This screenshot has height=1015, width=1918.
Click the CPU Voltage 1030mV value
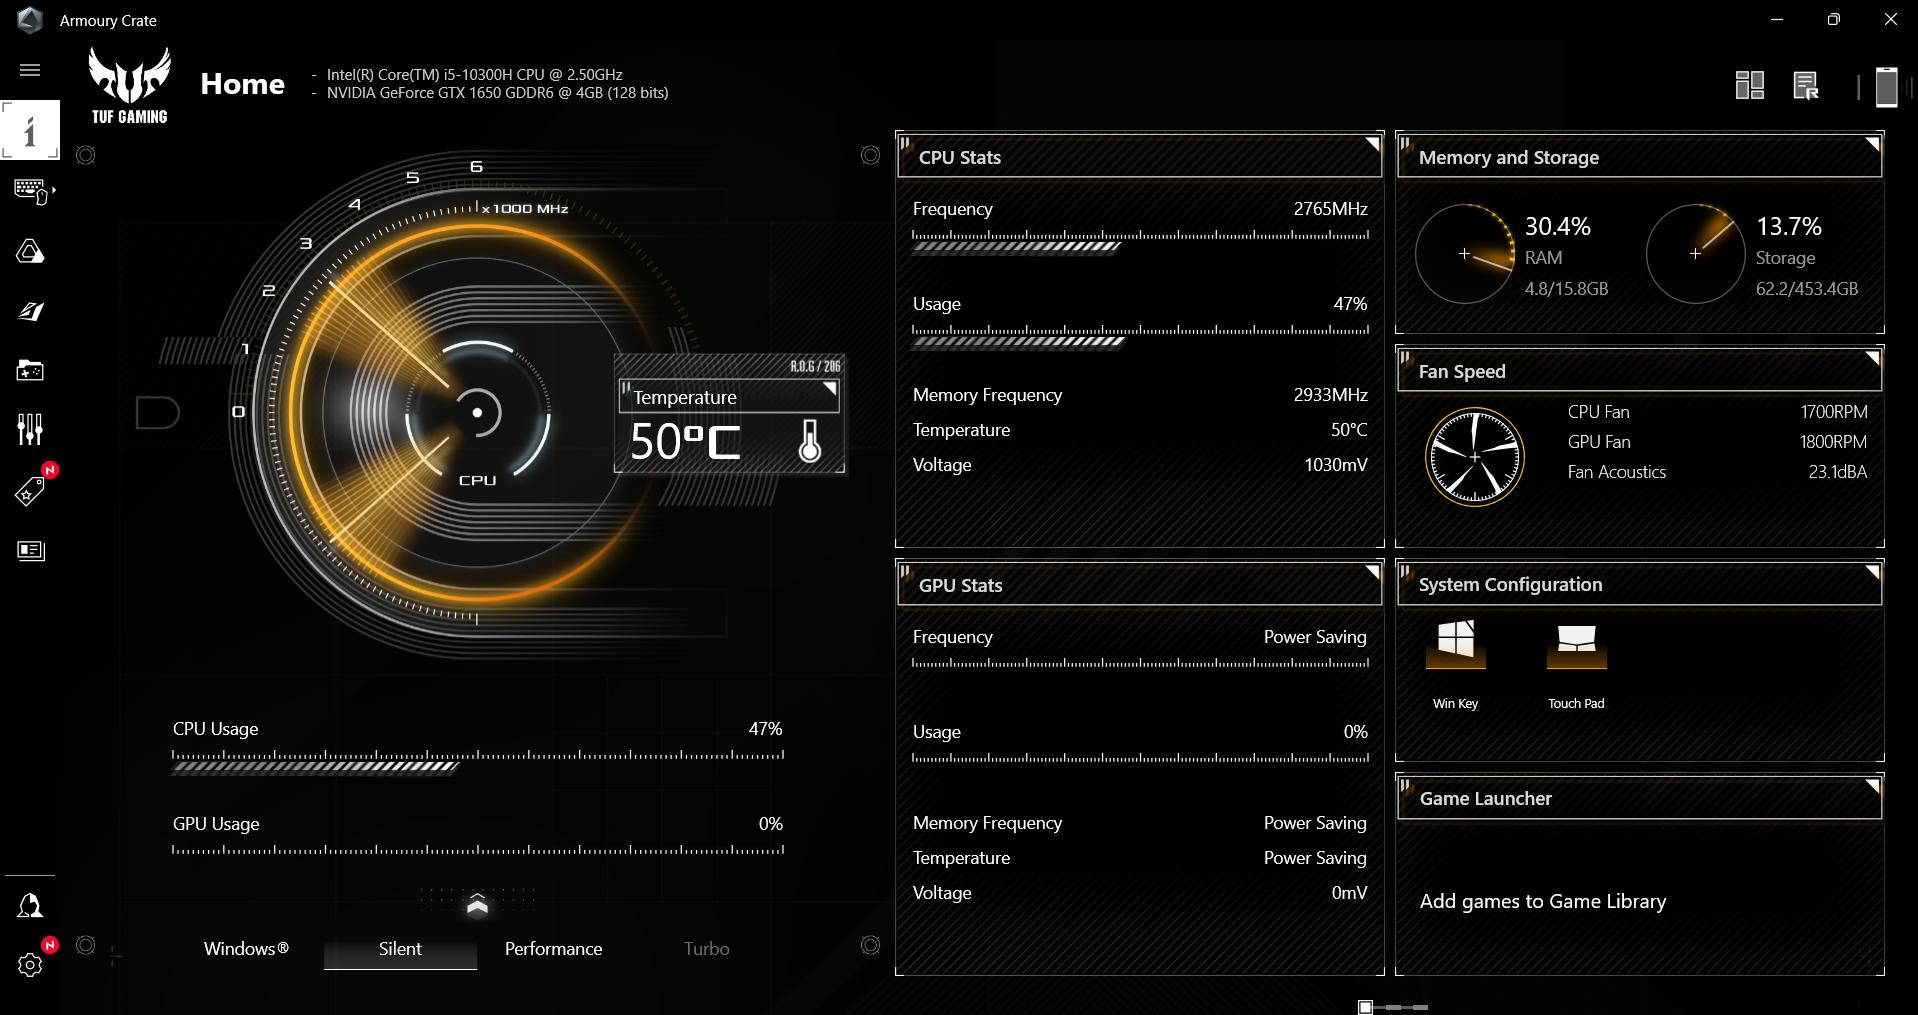click(1335, 465)
